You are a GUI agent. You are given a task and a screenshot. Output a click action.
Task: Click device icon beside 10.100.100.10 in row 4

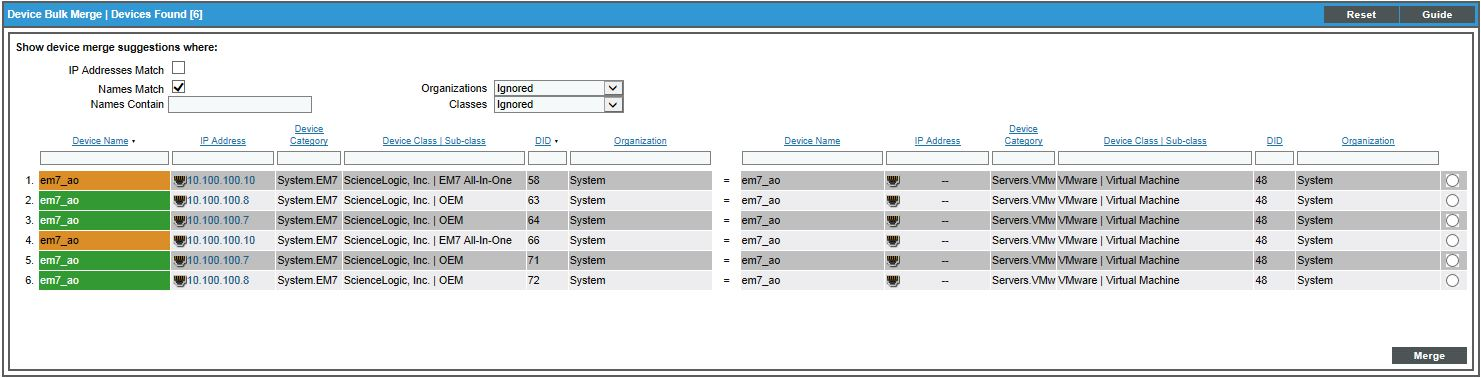(x=180, y=241)
